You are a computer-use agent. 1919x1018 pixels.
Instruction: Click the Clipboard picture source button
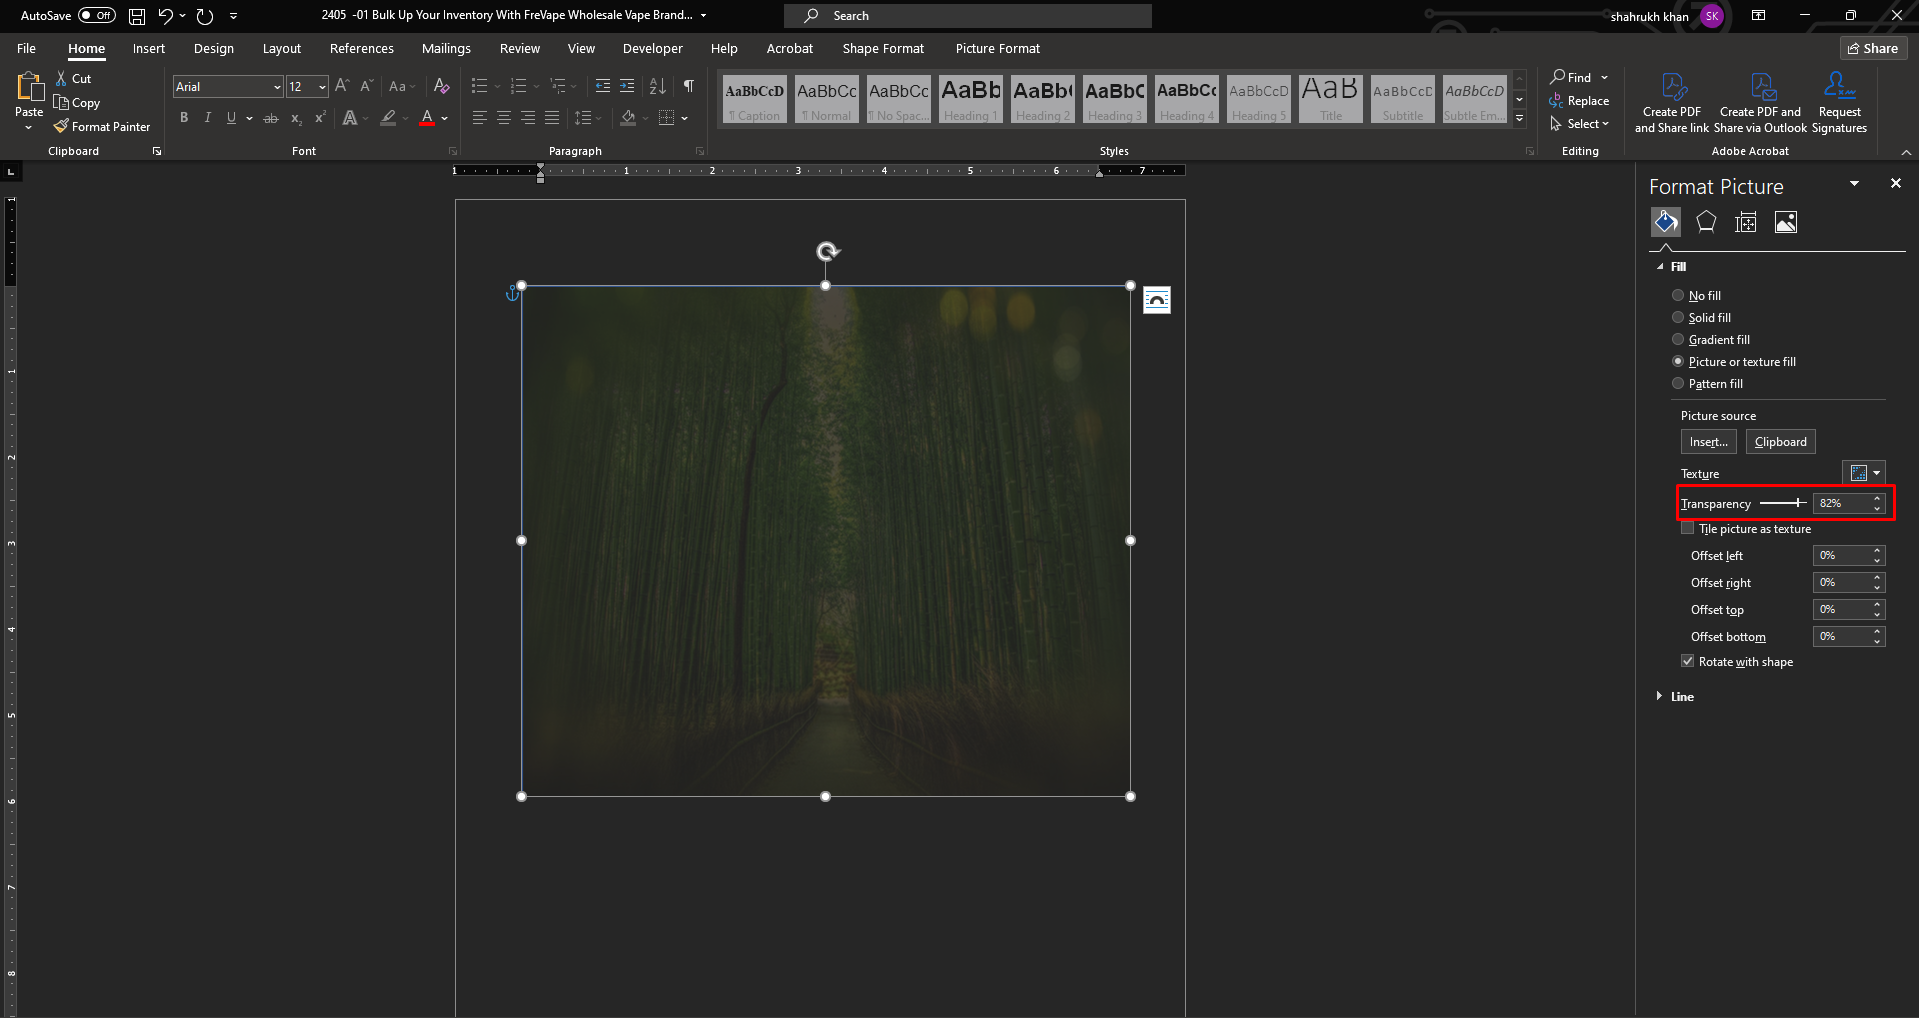(x=1780, y=442)
